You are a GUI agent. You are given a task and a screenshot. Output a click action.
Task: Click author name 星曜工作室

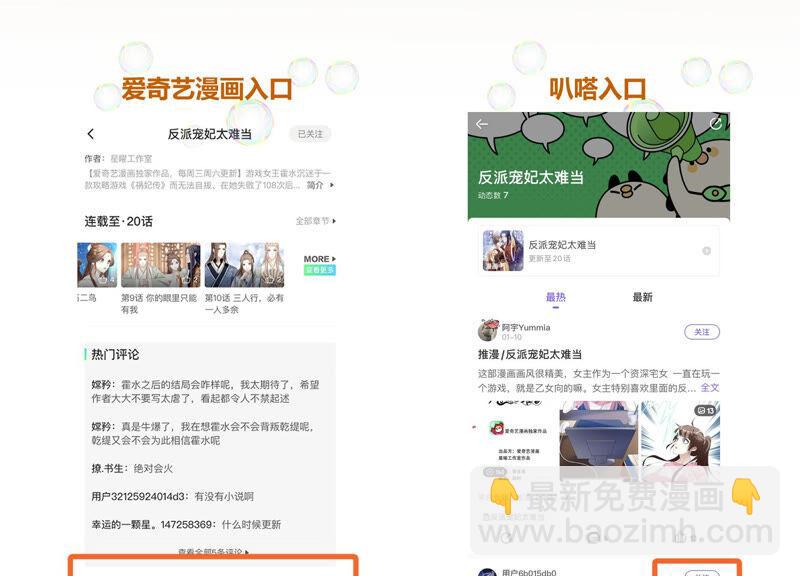131,159
